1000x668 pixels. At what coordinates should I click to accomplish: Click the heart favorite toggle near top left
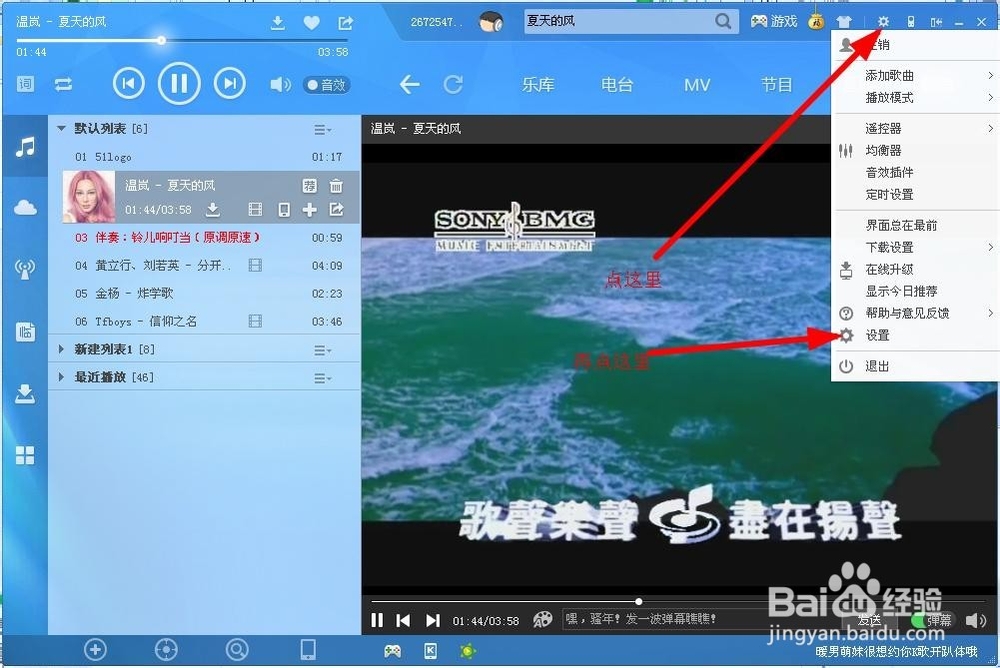311,21
